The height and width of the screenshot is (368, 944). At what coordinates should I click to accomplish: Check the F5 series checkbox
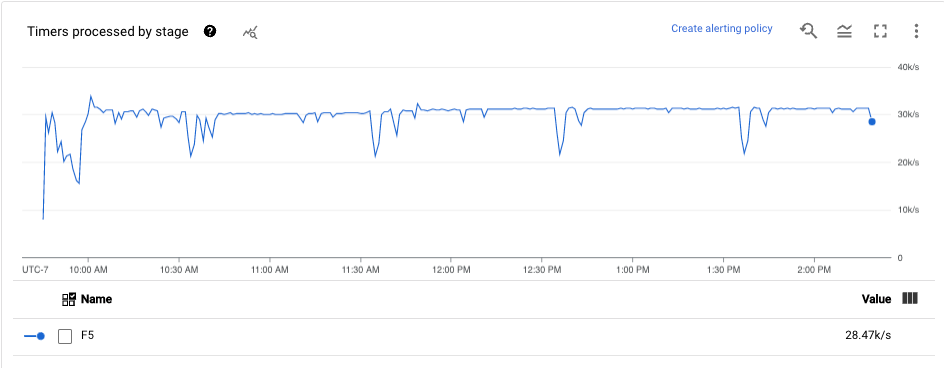[x=65, y=336]
